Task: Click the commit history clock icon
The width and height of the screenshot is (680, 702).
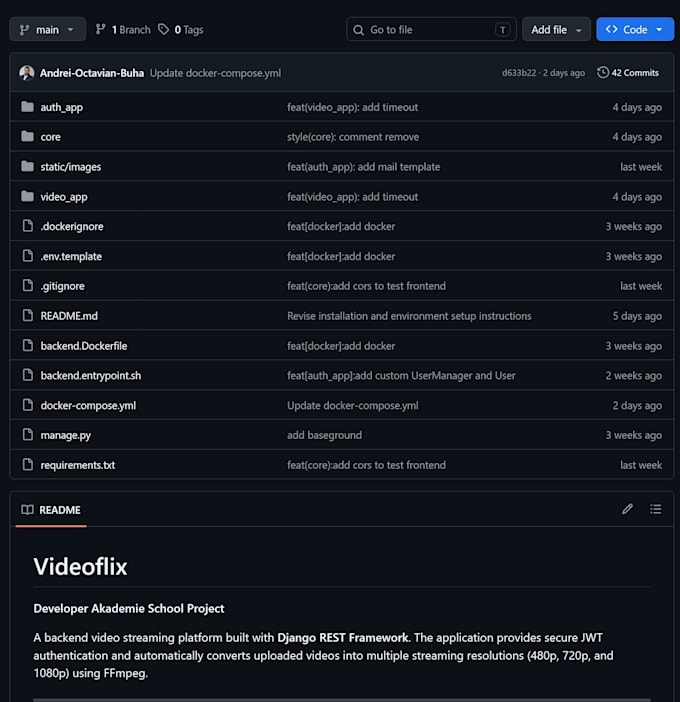Action: click(x=603, y=73)
